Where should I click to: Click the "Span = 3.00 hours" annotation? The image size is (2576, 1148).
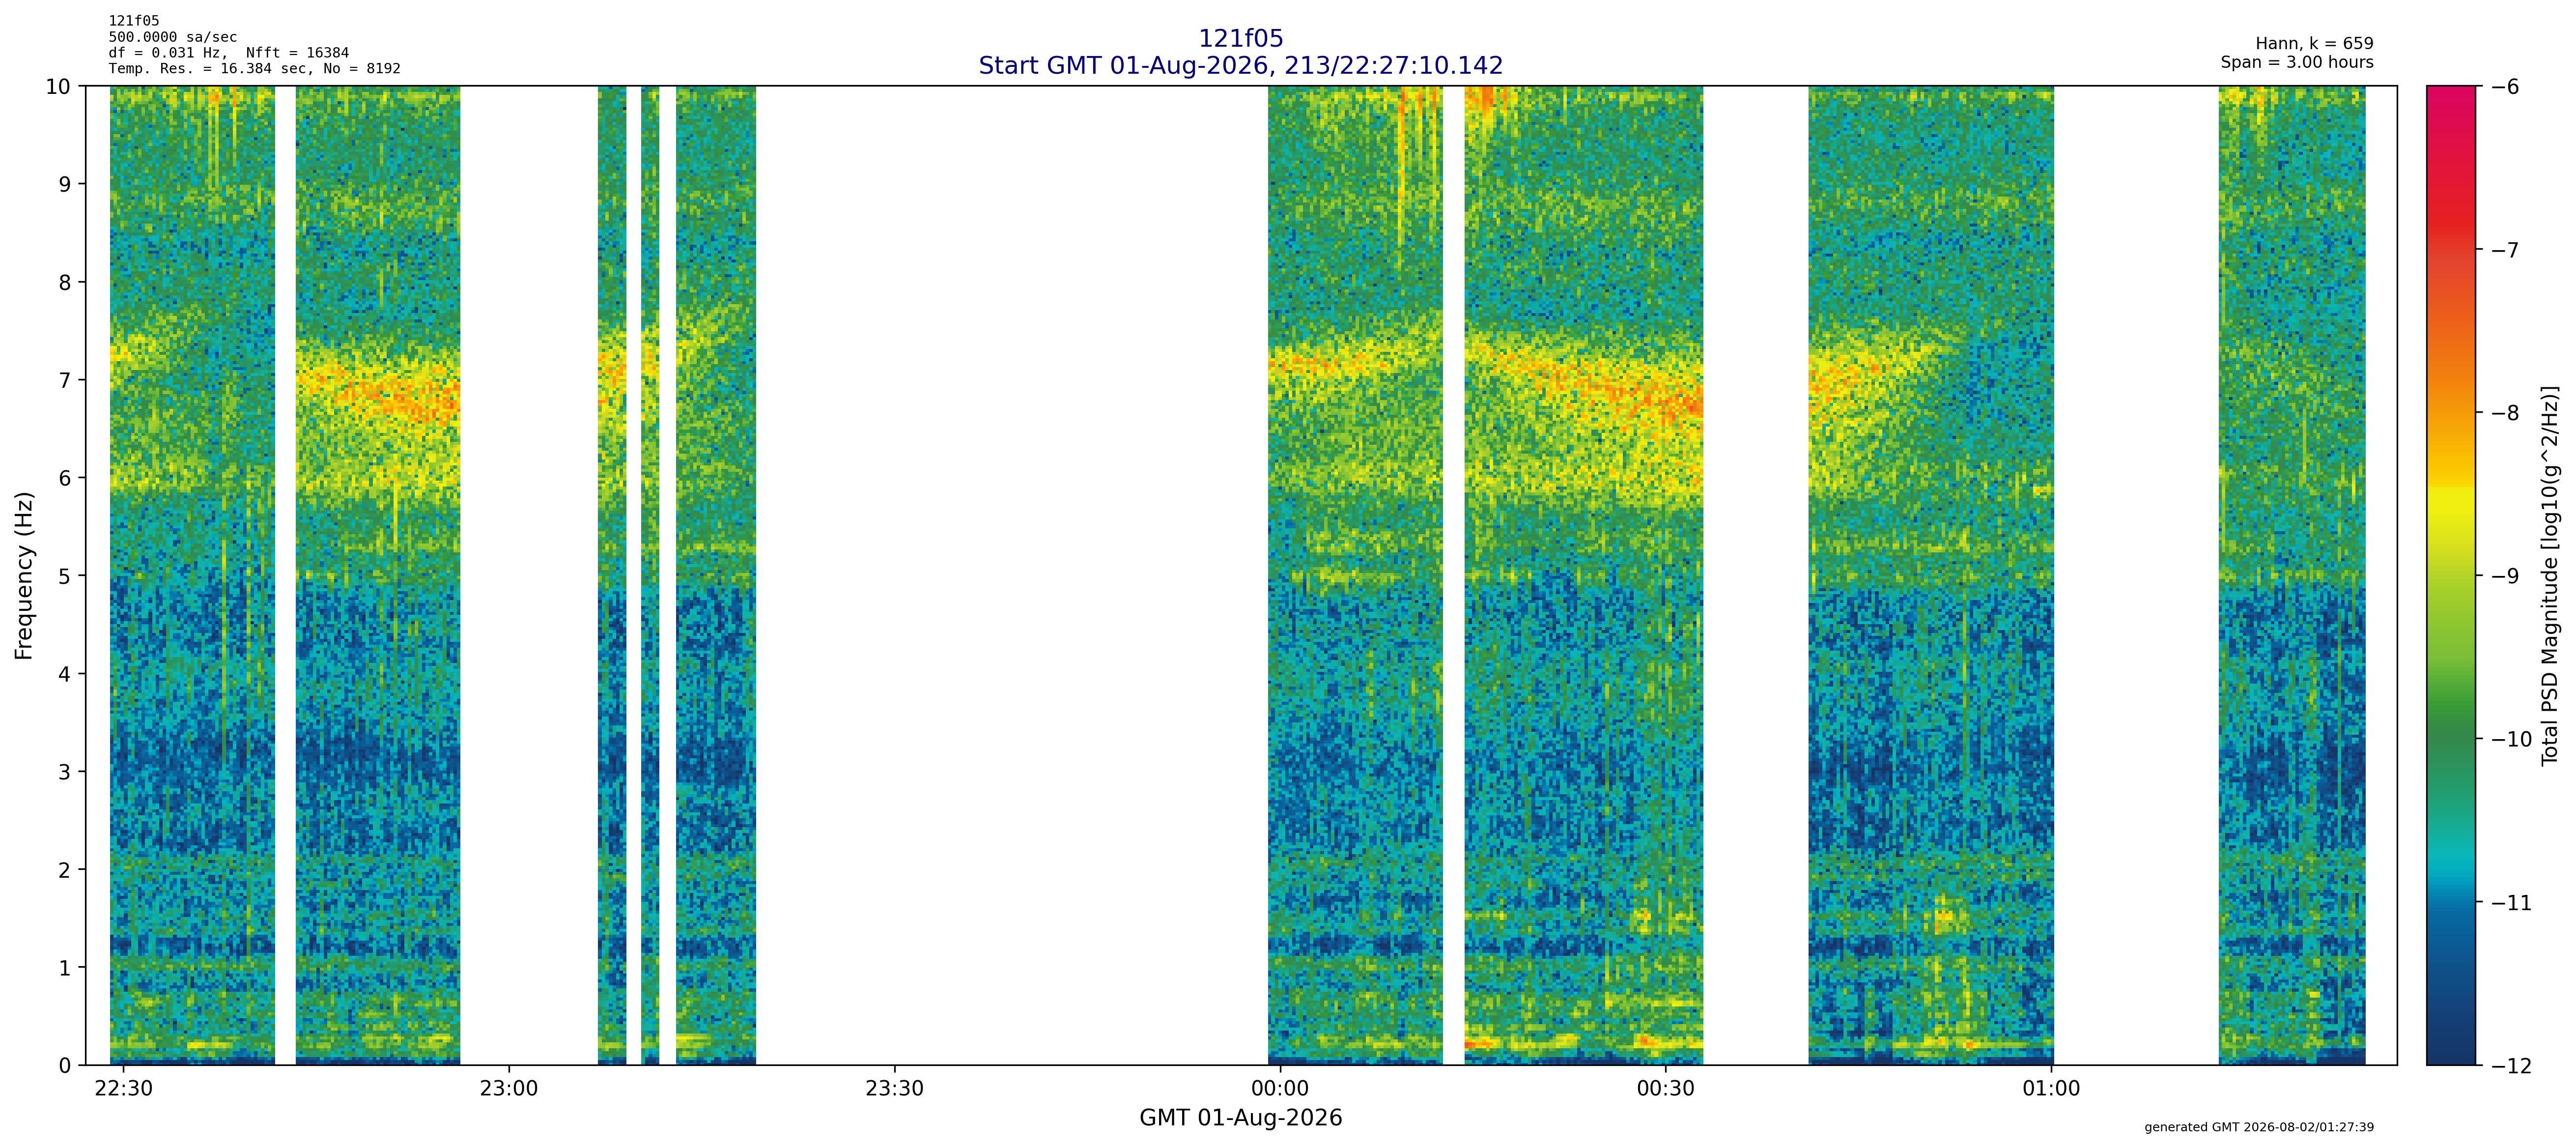click(2297, 62)
